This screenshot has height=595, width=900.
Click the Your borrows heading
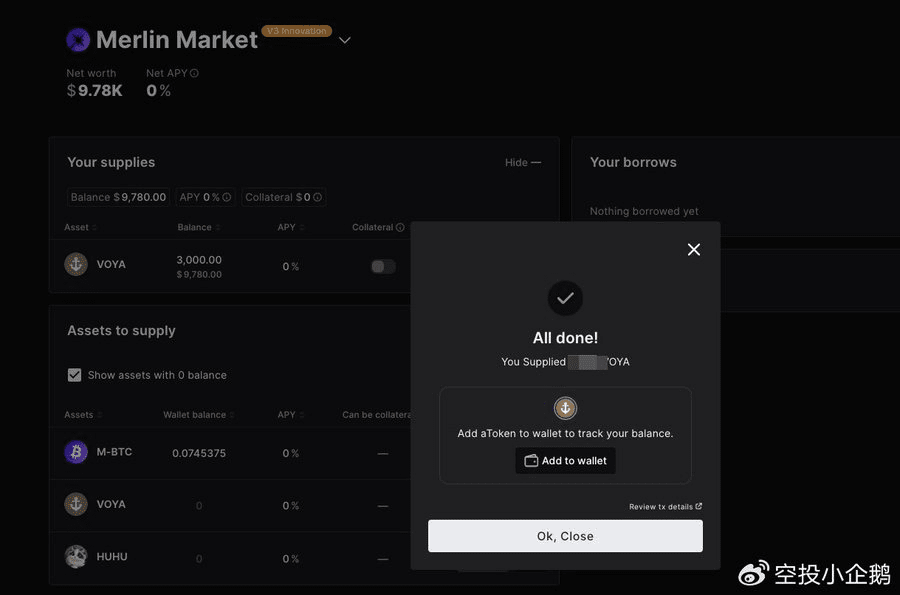click(633, 162)
